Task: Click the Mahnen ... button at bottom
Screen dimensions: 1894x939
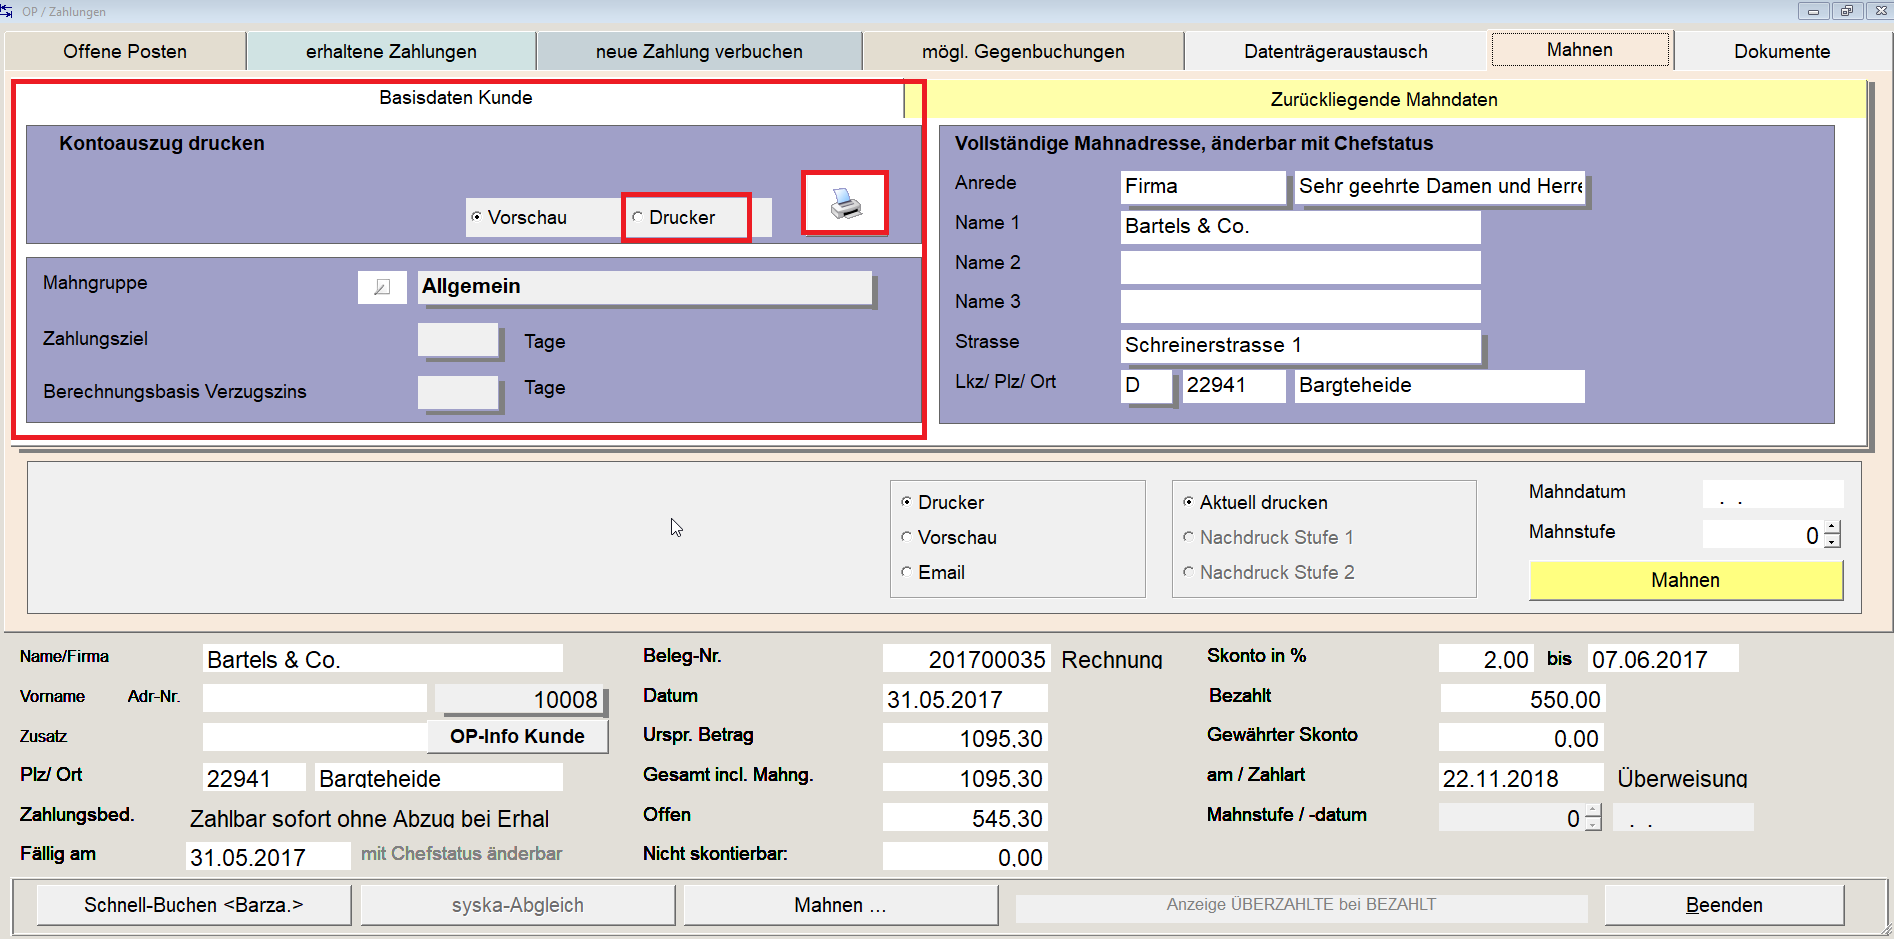Action: pos(840,905)
